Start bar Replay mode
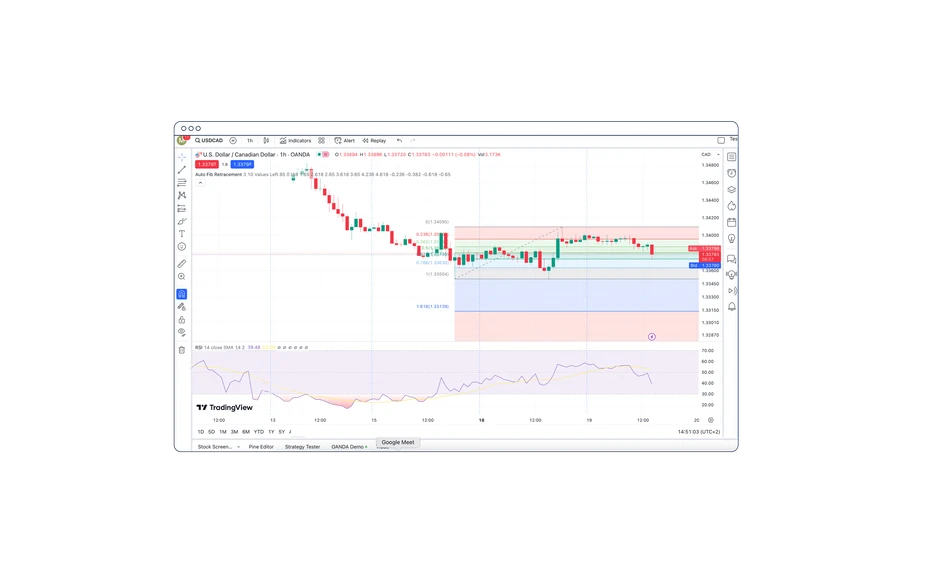 click(374, 141)
